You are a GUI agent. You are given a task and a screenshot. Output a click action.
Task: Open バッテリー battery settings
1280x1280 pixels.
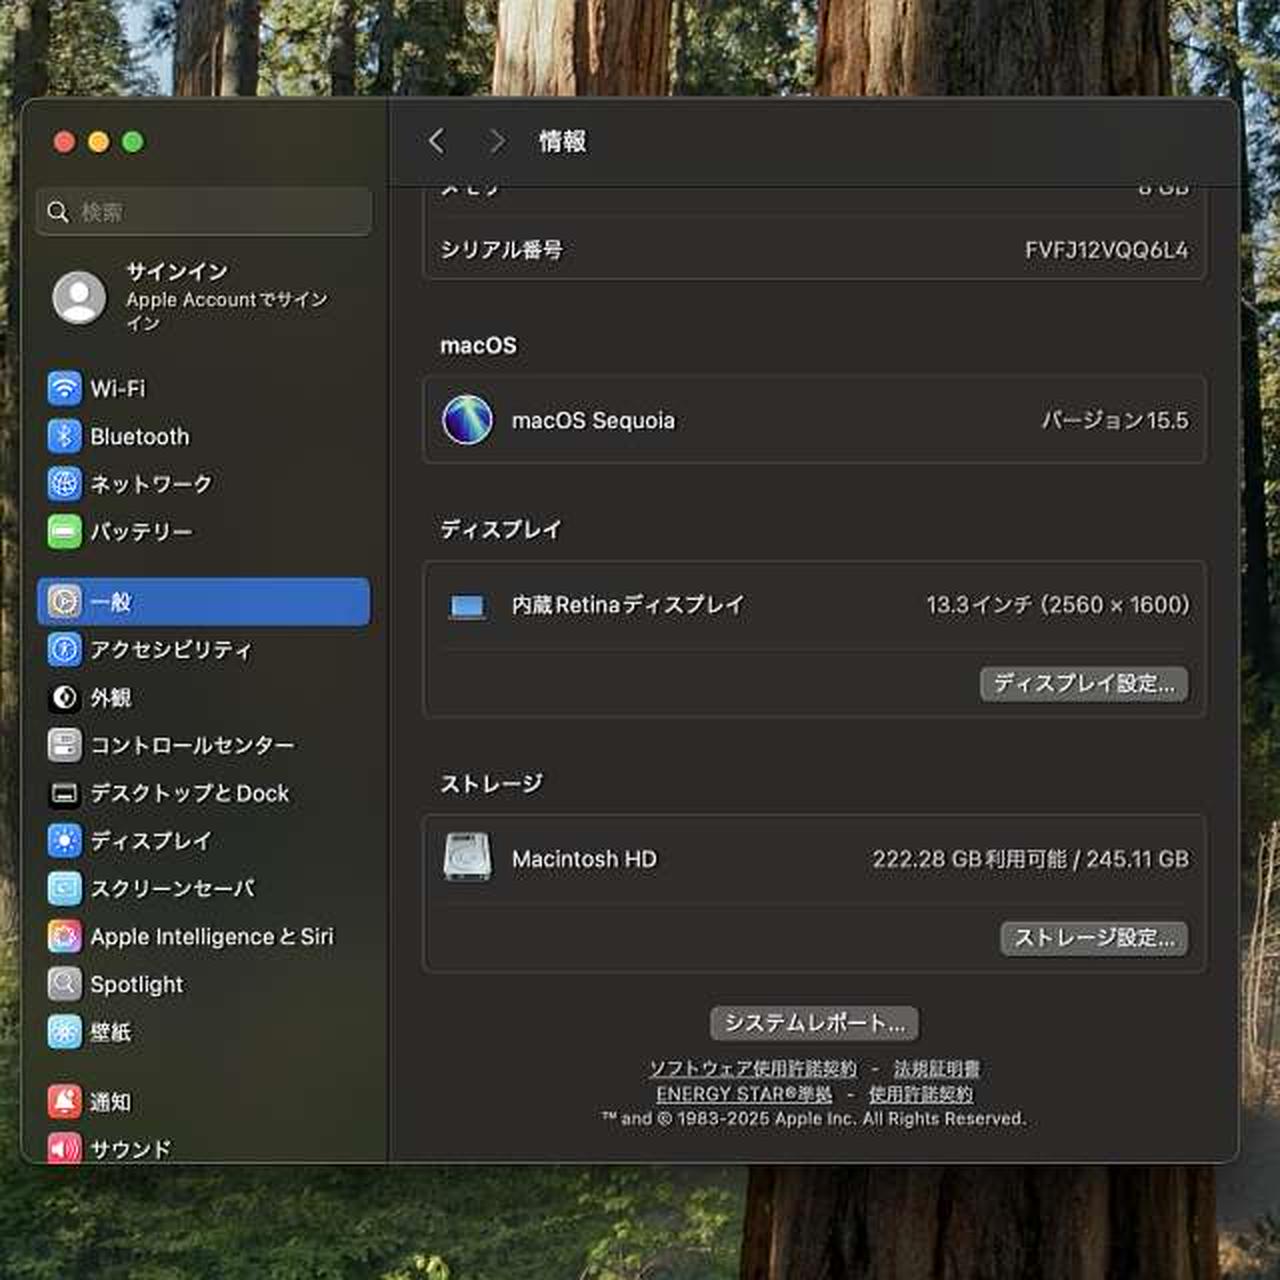tap(140, 532)
